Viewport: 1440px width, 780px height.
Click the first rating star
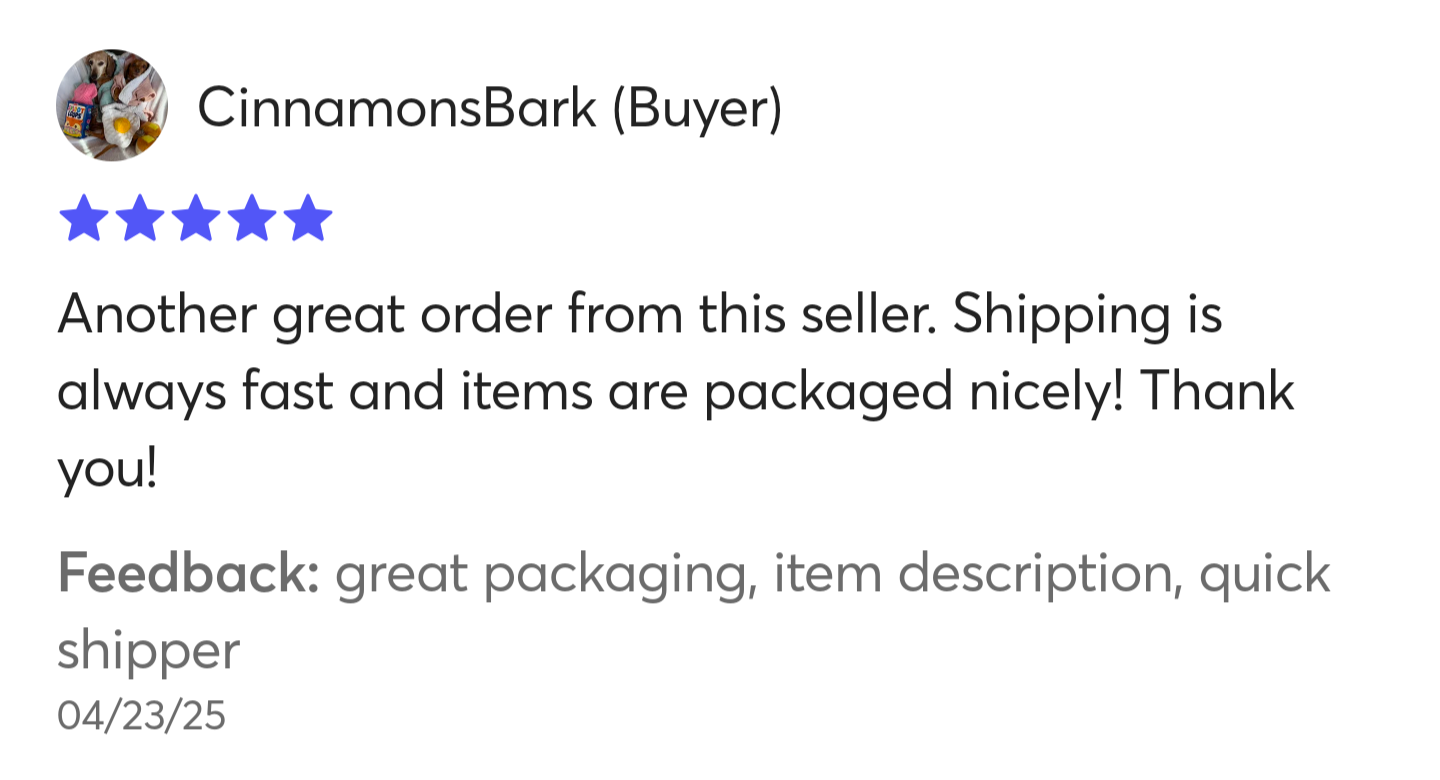pyautogui.click(x=83, y=218)
